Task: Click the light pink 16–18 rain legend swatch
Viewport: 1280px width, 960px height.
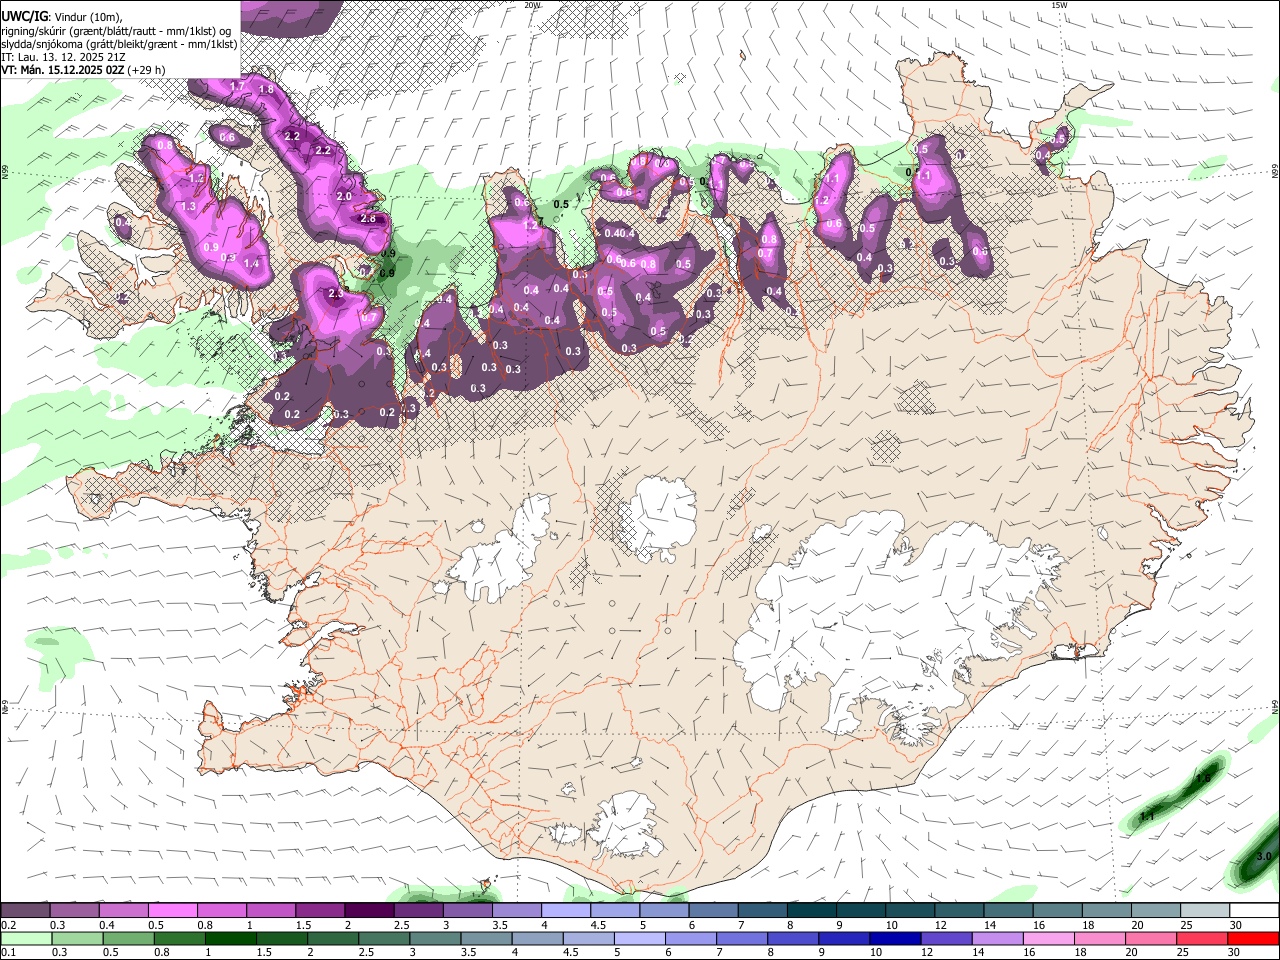Action: point(1049,938)
